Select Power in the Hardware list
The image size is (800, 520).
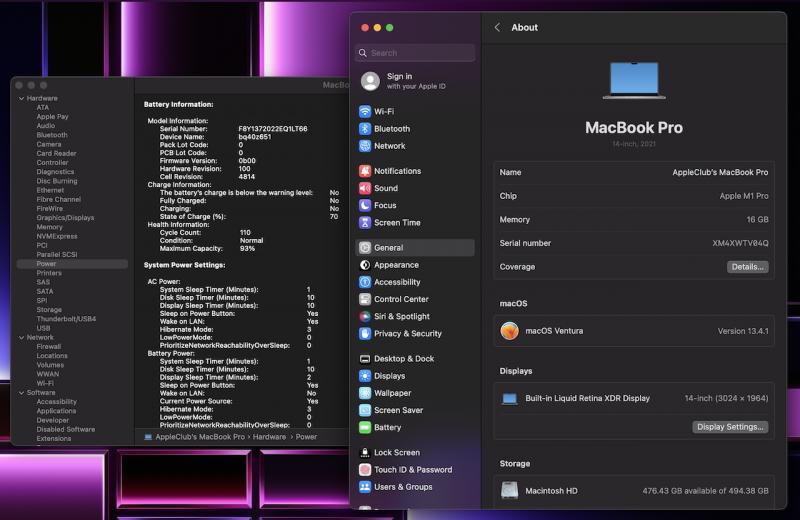pos(46,264)
